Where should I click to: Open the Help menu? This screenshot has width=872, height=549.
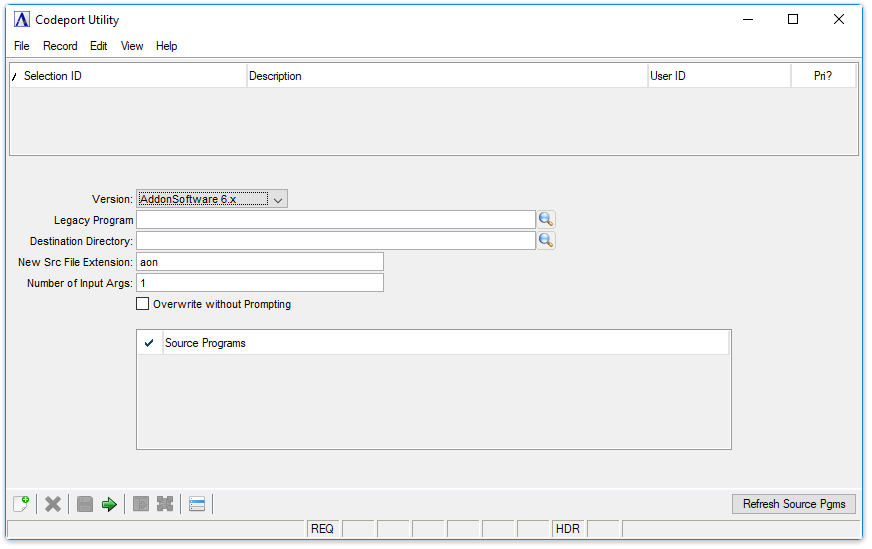click(x=166, y=46)
